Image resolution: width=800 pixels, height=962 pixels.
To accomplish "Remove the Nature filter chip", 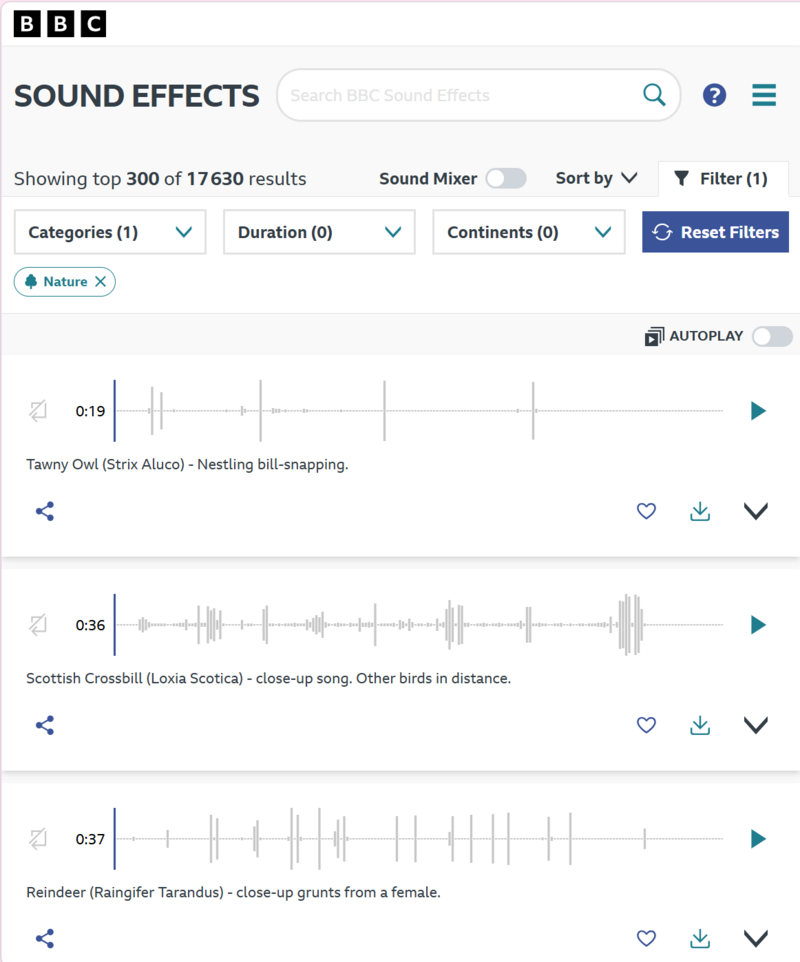I will pos(101,282).
